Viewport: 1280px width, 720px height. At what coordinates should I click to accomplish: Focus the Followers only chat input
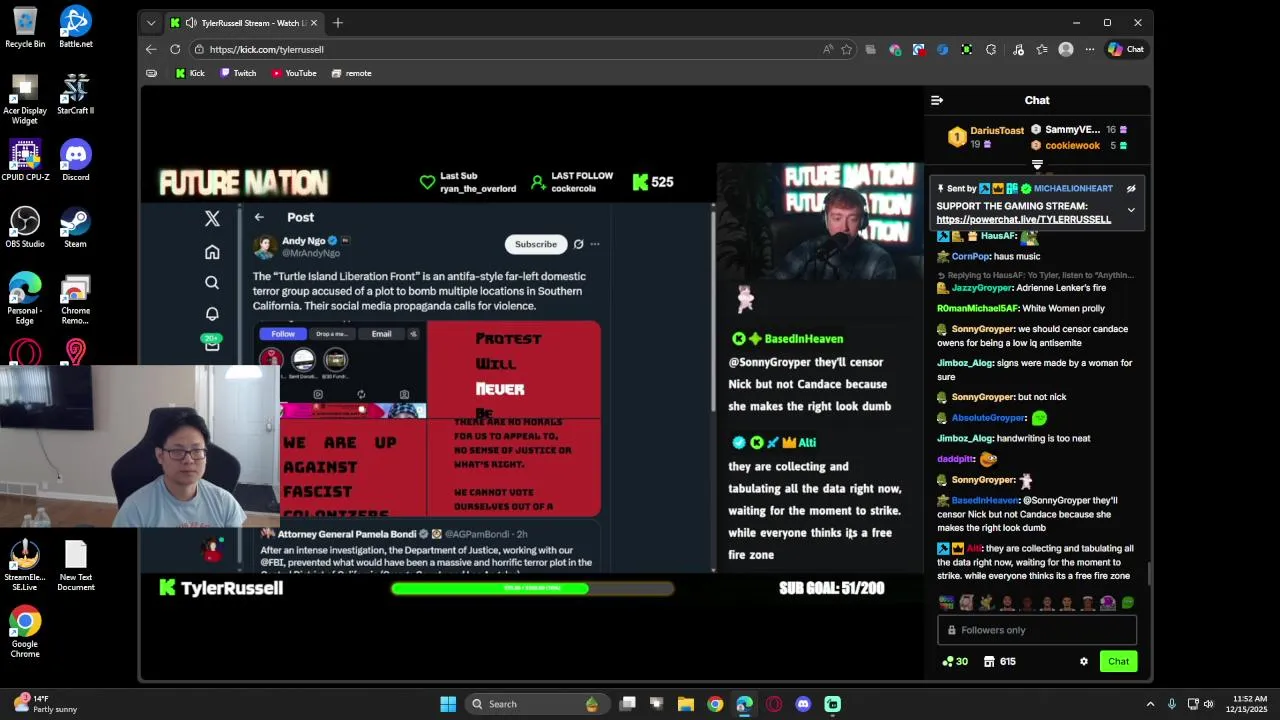[x=1037, y=630]
